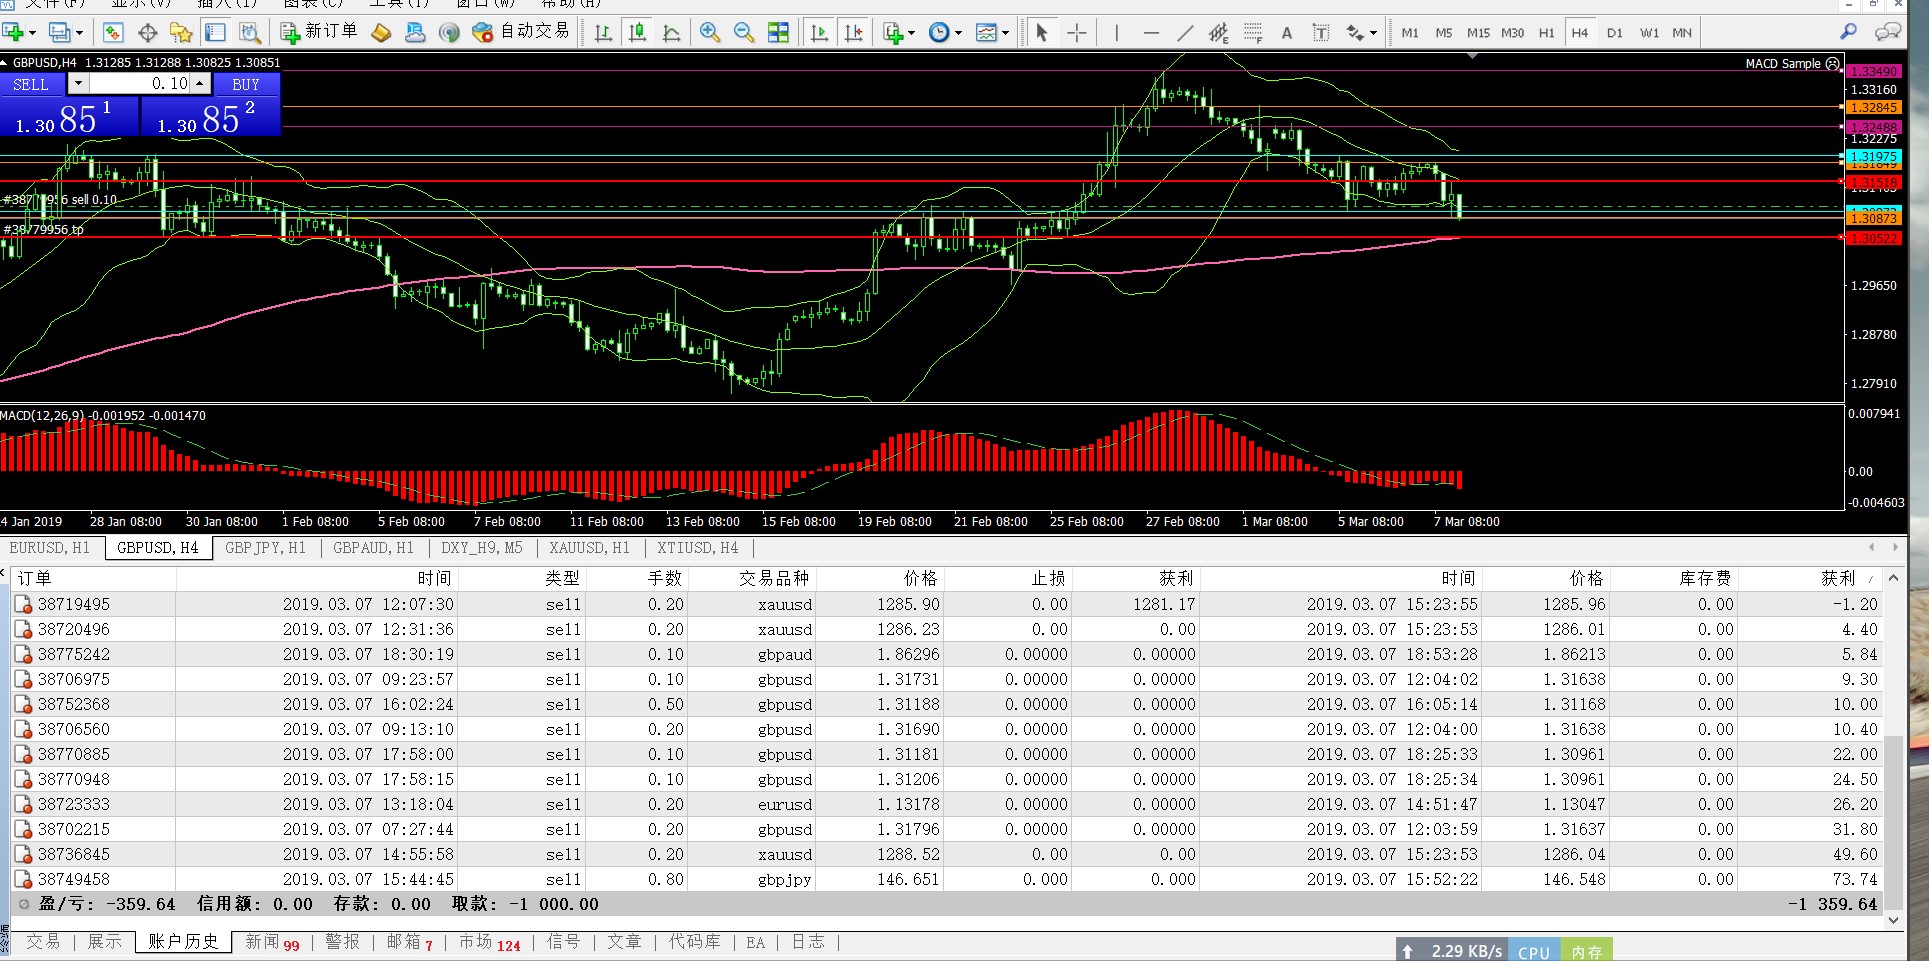
Task: Open the indicators list icon
Action: point(893,32)
